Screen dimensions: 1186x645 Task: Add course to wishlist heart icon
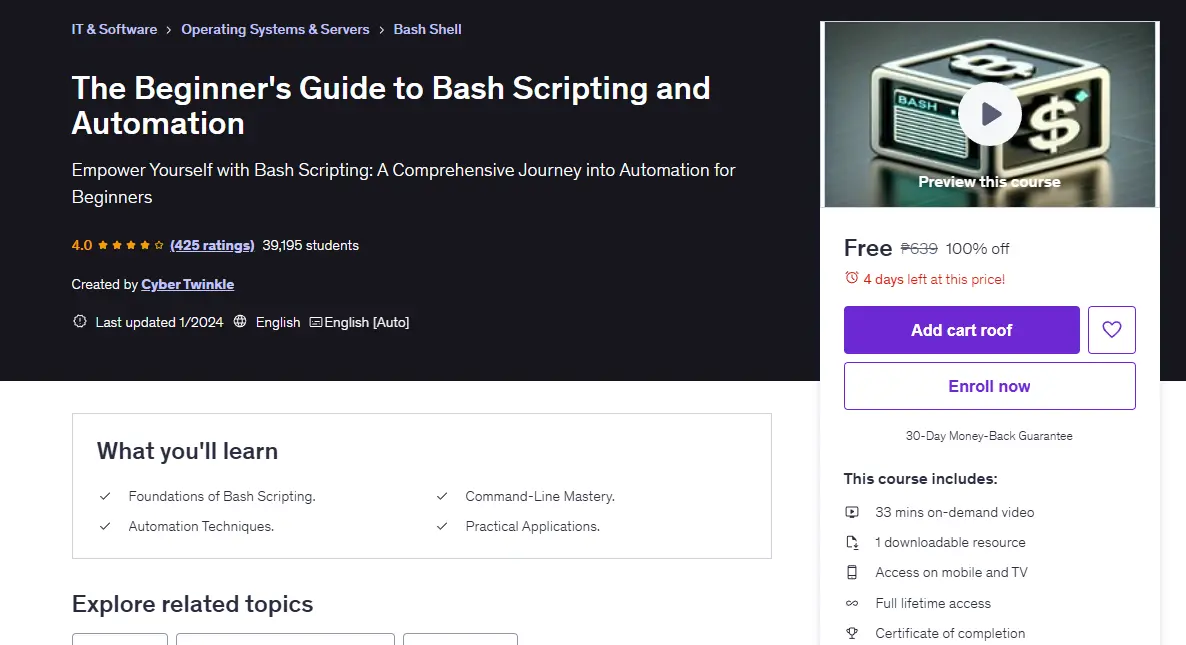coord(1111,330)
